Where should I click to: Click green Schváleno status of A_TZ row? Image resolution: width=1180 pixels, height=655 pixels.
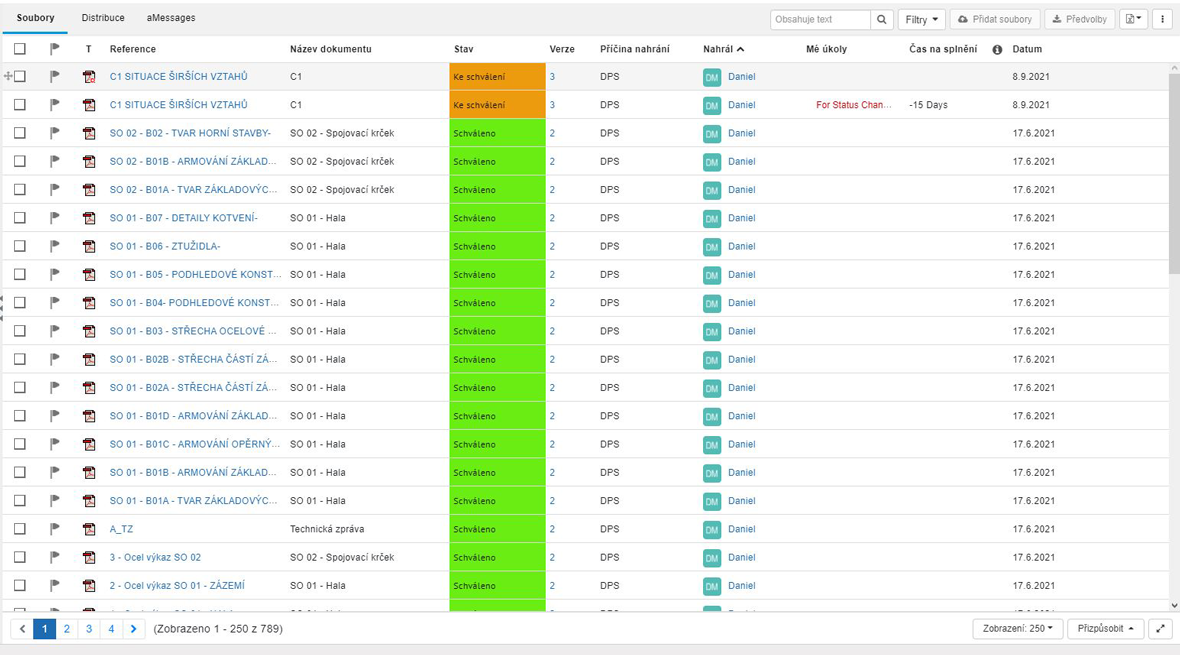point(497,529)
